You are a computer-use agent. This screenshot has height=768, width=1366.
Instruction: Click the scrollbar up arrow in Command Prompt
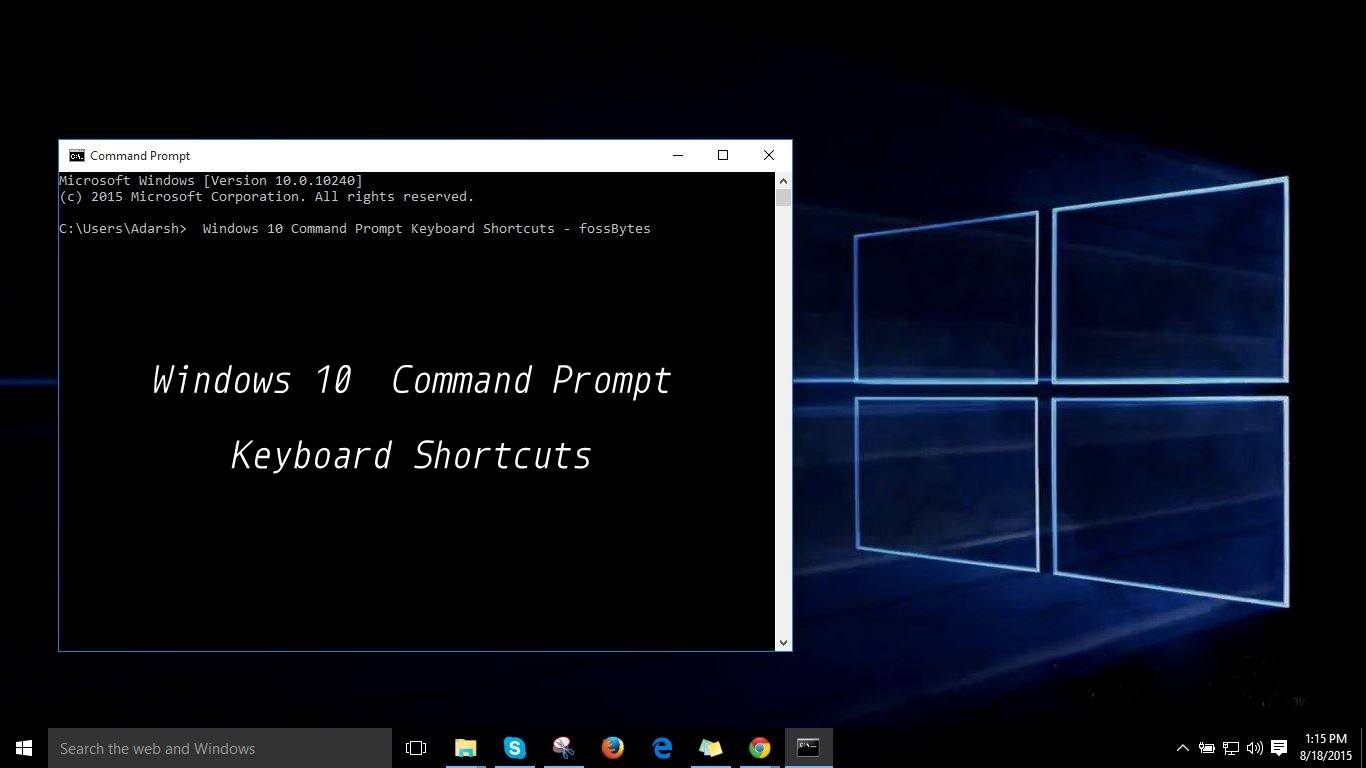(x=783, y=181)
